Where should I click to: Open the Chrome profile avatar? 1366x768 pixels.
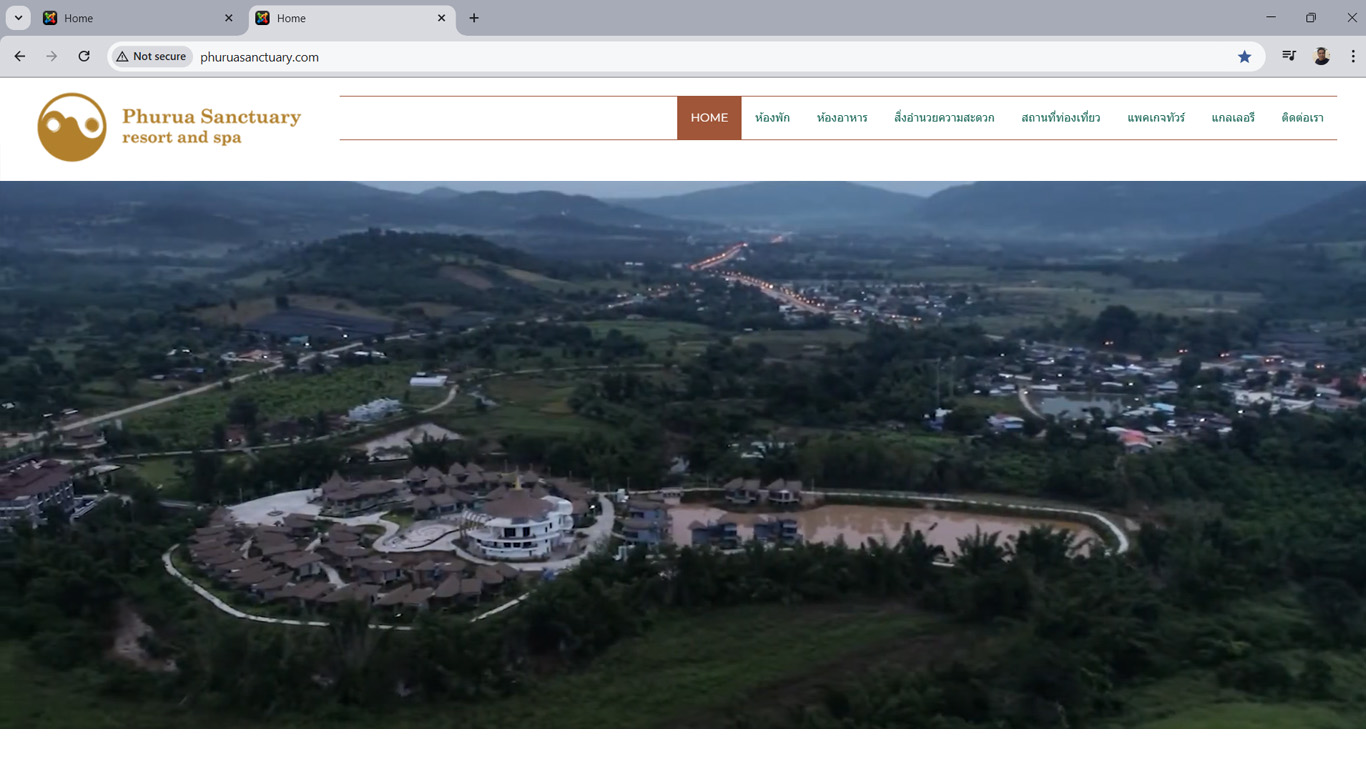click(x=1321, y=57)
